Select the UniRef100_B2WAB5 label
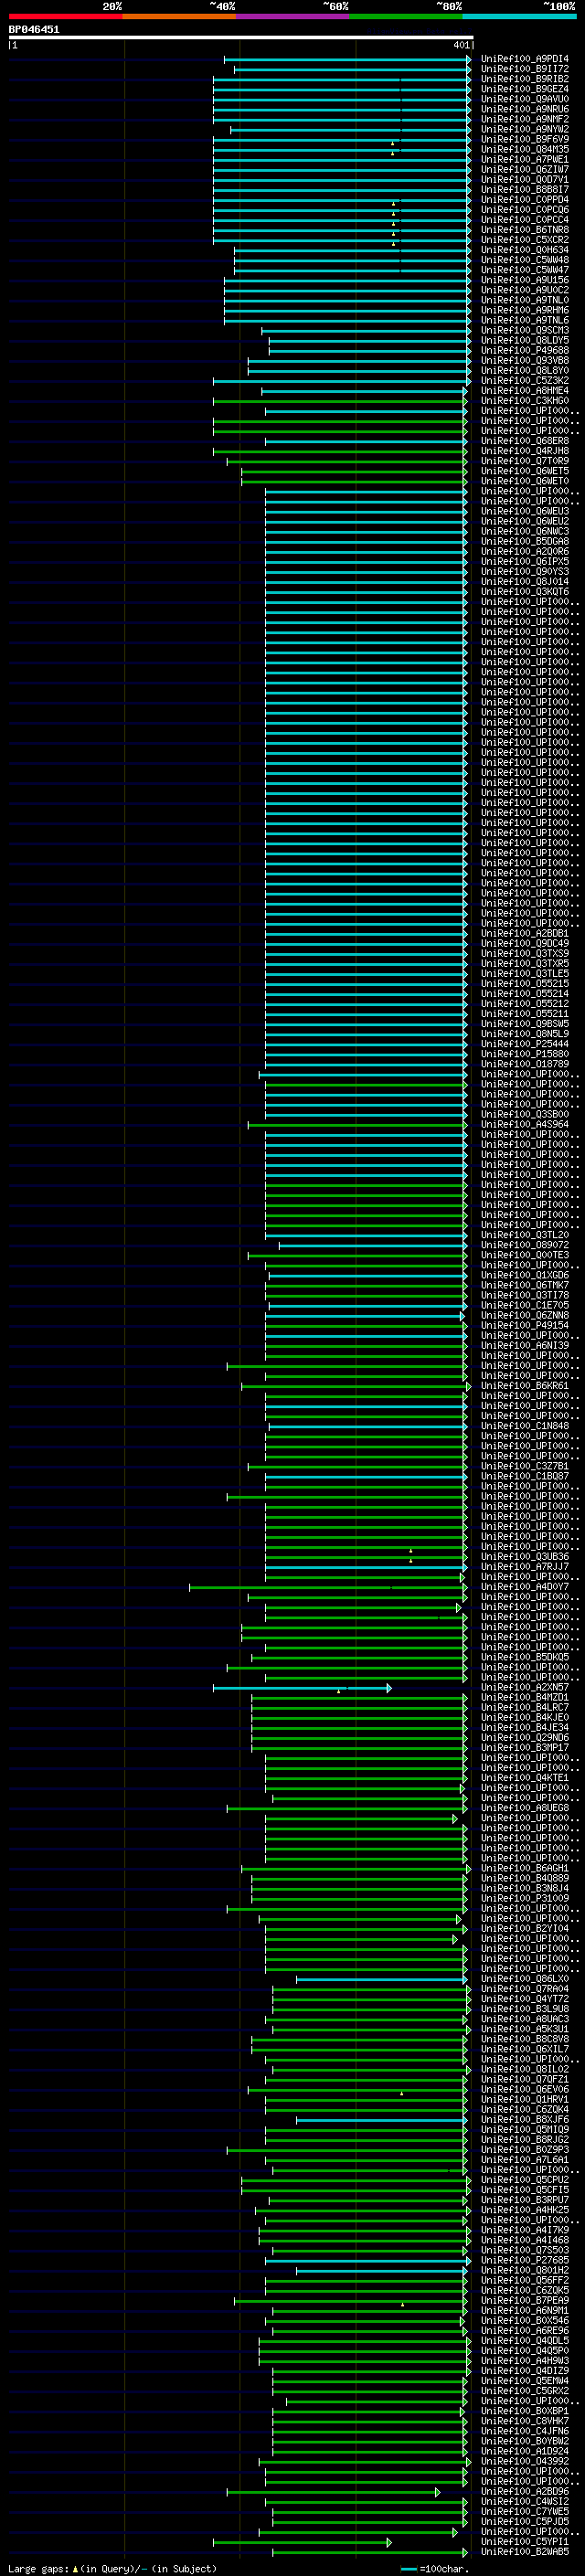The width and height of the screenshot is (585, 2576). tap(525, 2552)
